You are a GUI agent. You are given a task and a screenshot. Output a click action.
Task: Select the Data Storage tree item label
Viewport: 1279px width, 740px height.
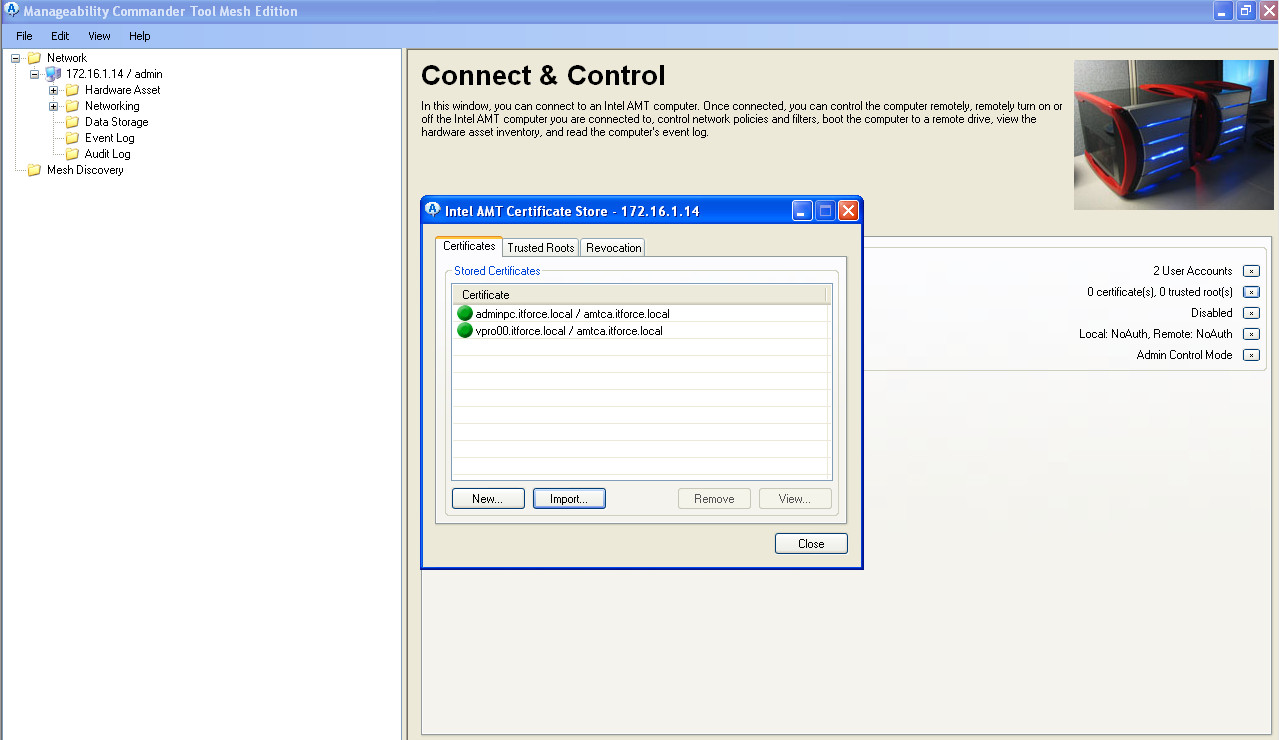click(x=116, y=122)
